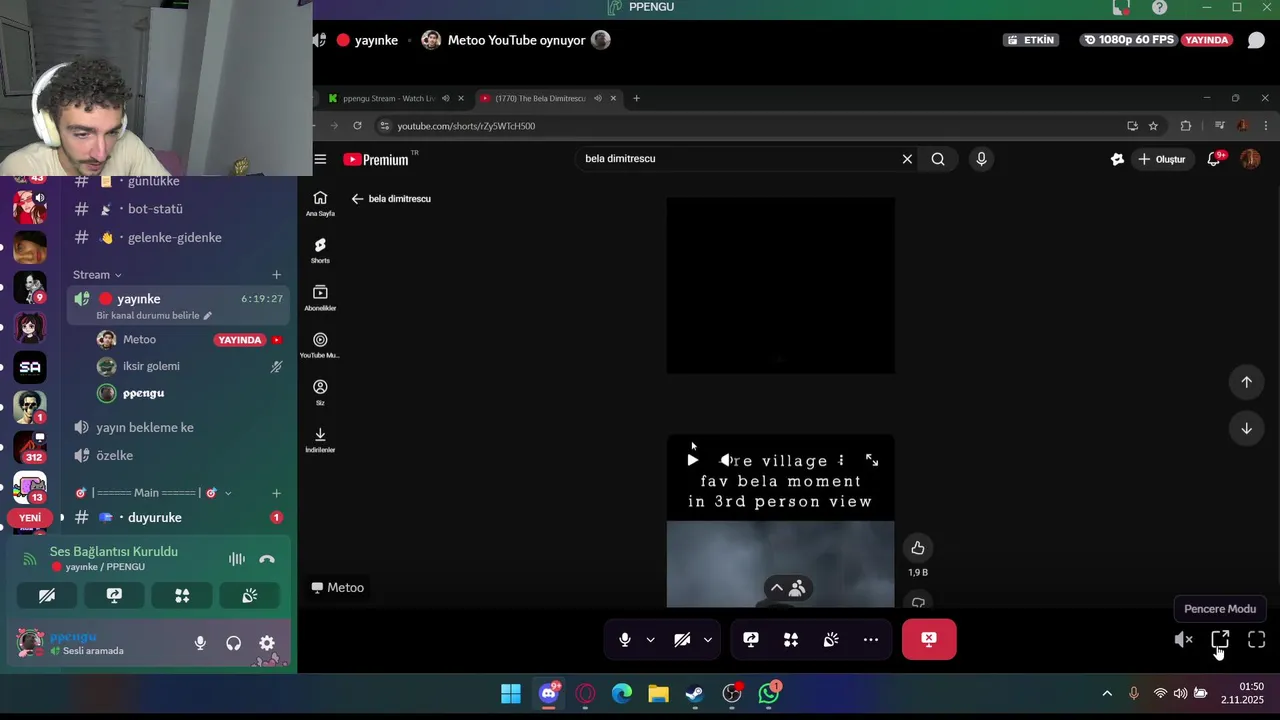
Task: Open Abonelikler in YouTube sidebar
Action: coord(320,298)
